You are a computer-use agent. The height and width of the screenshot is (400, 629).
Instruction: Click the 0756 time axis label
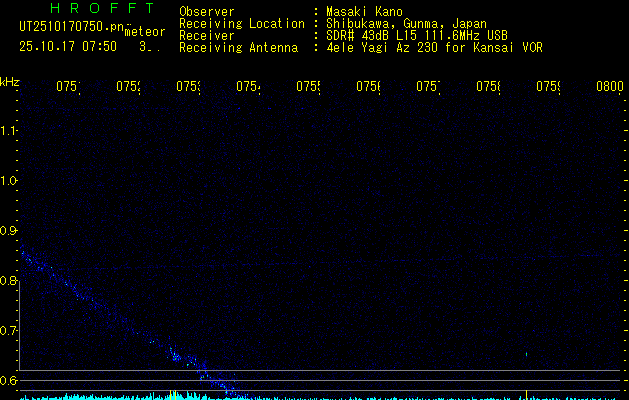368,86
